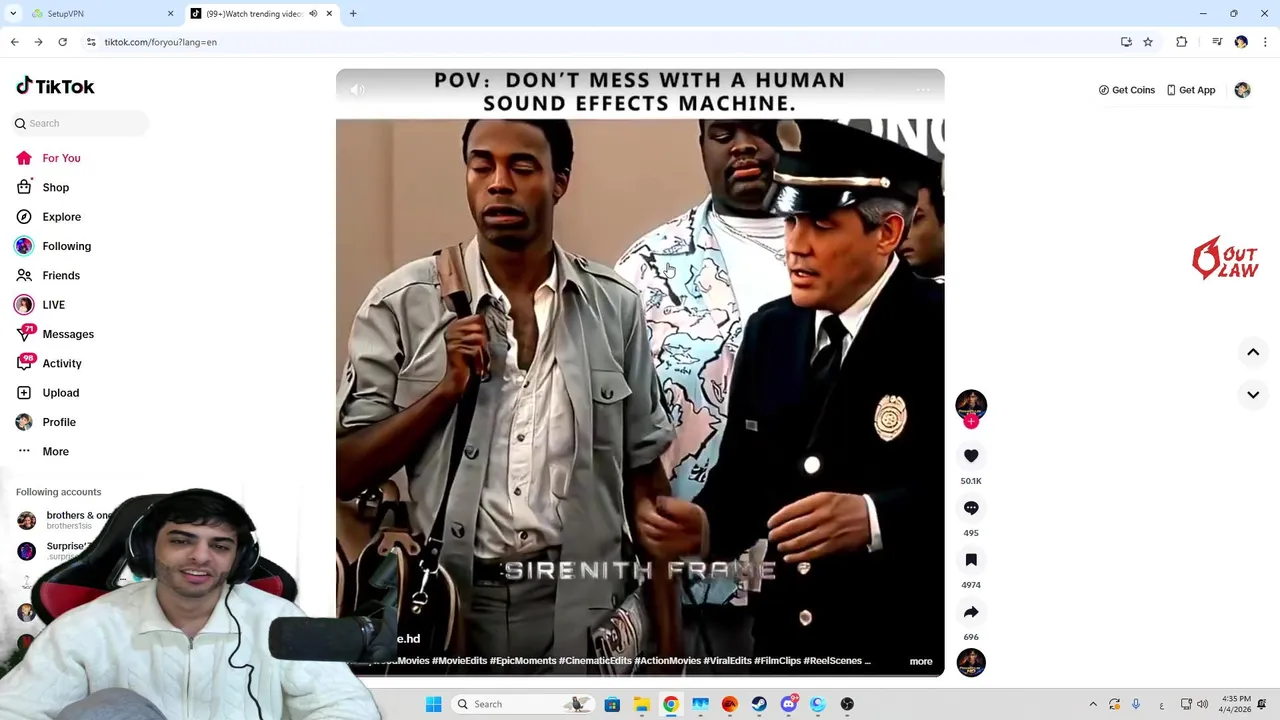
Task: Go to previous video with the up chevron
Action: click(1253, 352)
